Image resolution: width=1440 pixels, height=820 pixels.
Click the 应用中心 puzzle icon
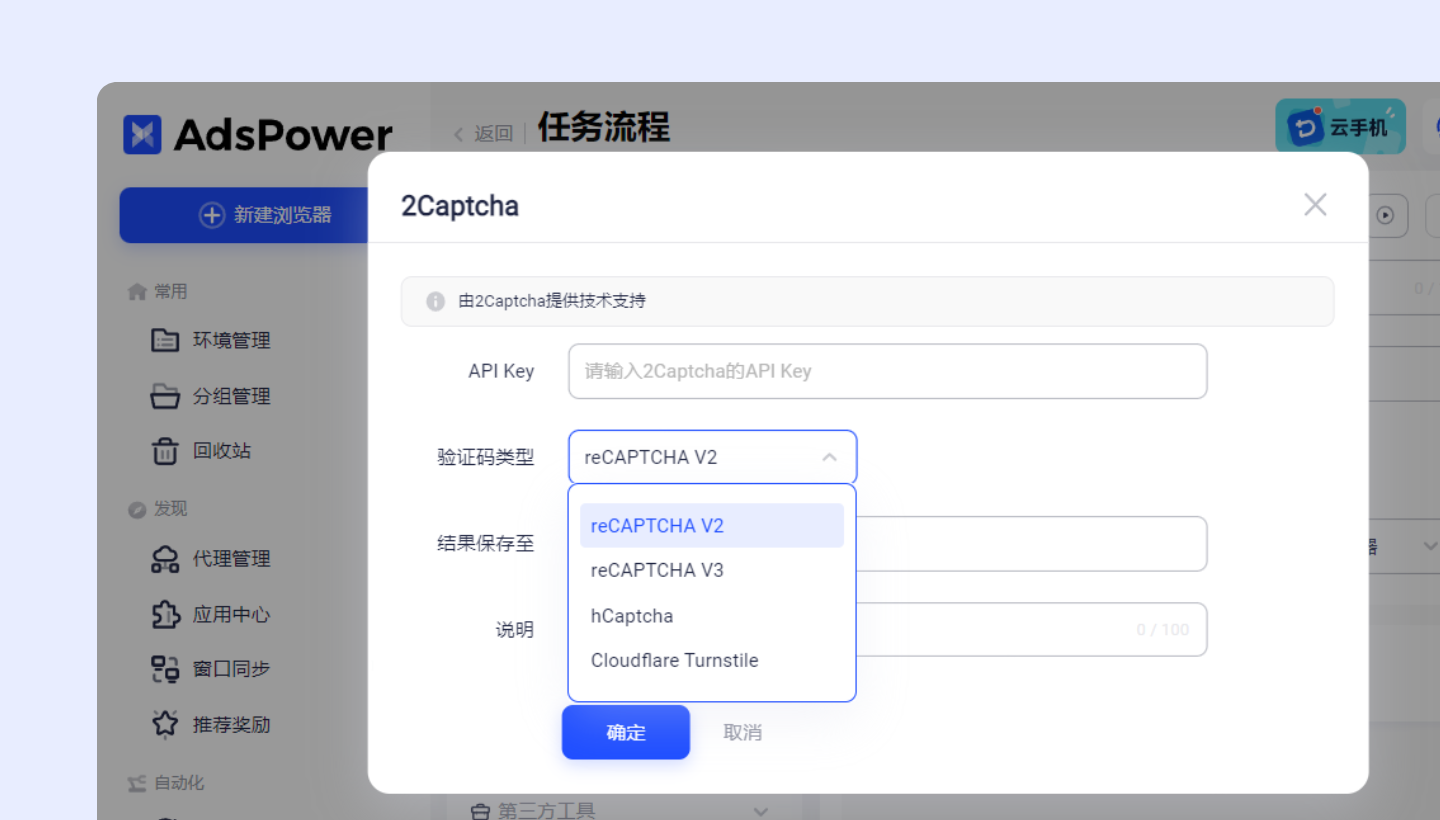(x=165, y=614)
